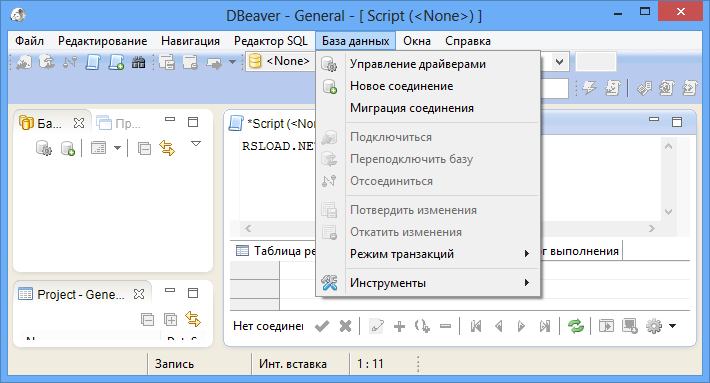Click the new connection icon in the navigator panel
The image size is (710, 383).
coord(67,148)
